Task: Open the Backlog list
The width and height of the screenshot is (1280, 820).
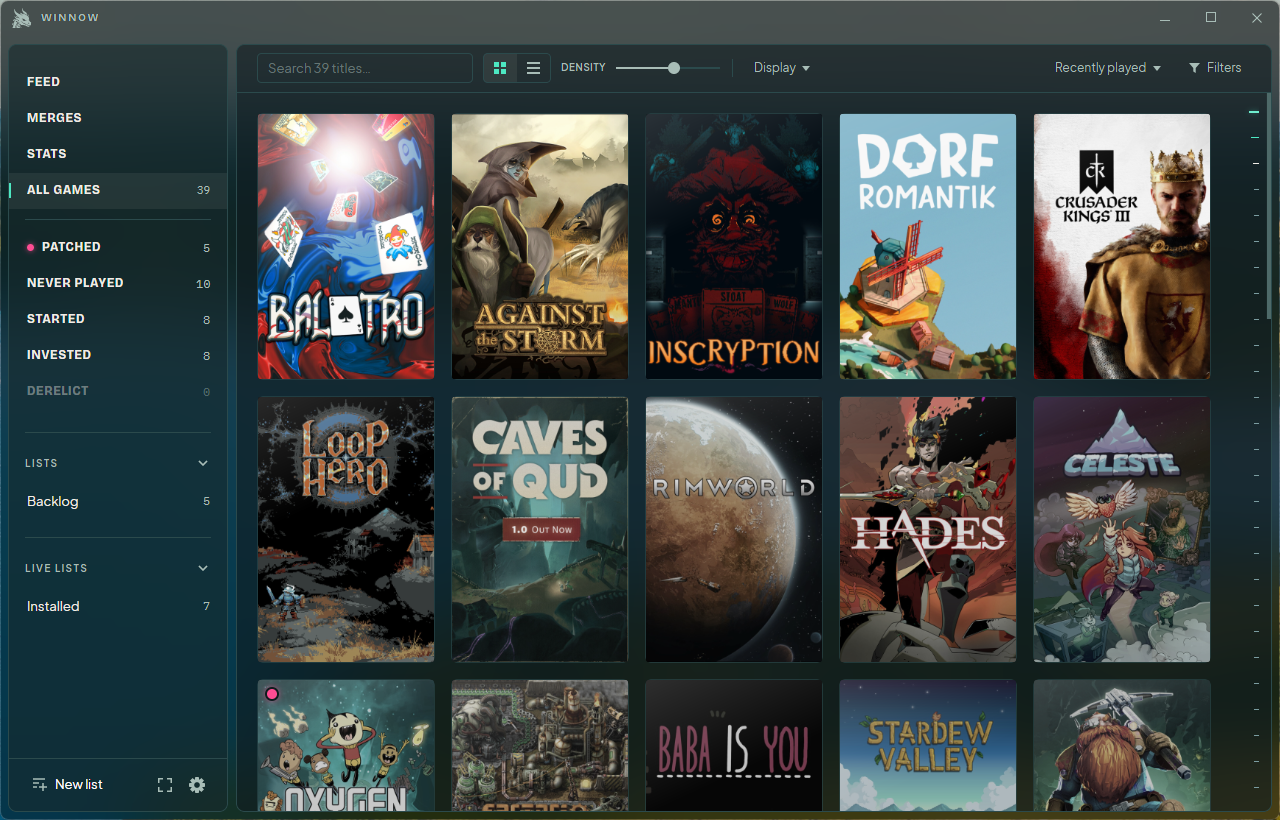Action: click(118, 501)
